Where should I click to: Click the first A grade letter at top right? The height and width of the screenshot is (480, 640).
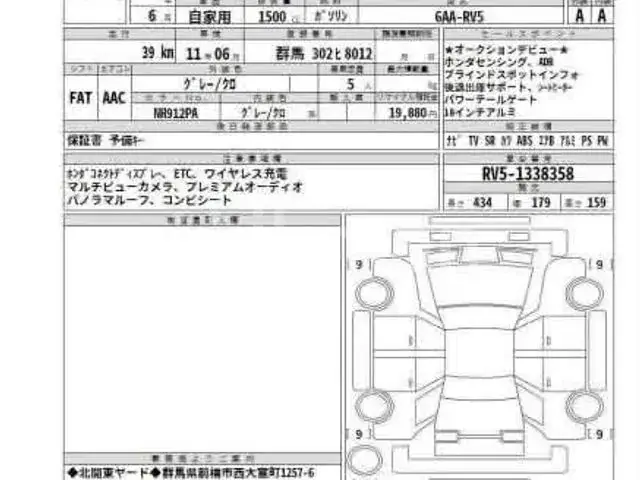(x=580, y=16)
